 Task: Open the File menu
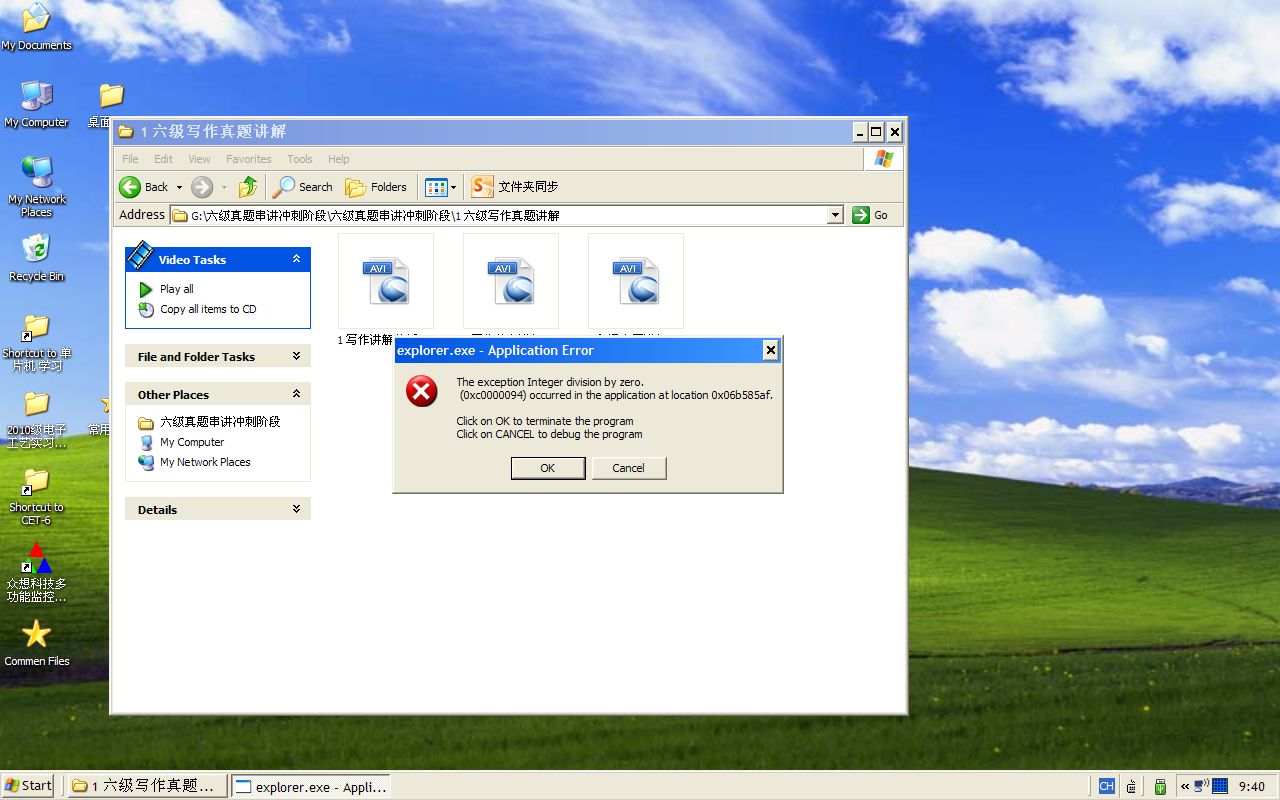pos(130,159)
